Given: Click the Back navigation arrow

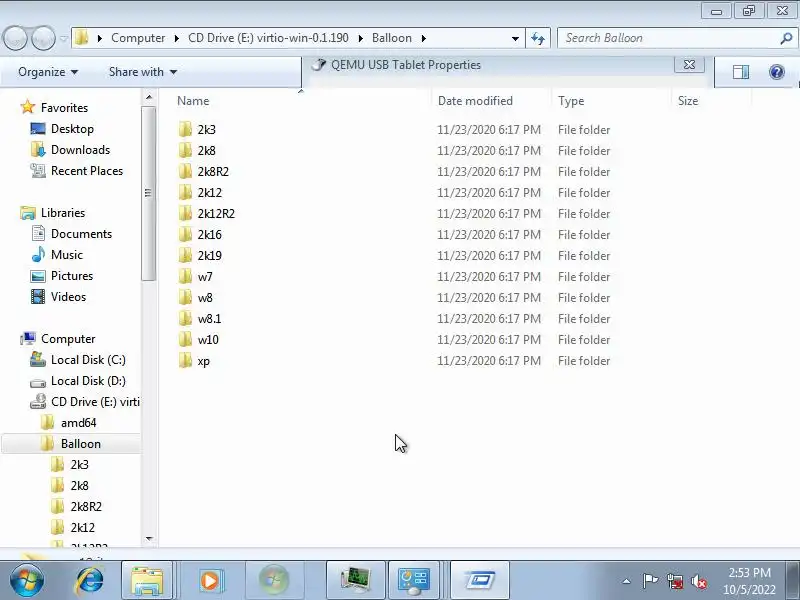Looking at the screenshot, I should [x=15, y=38].
